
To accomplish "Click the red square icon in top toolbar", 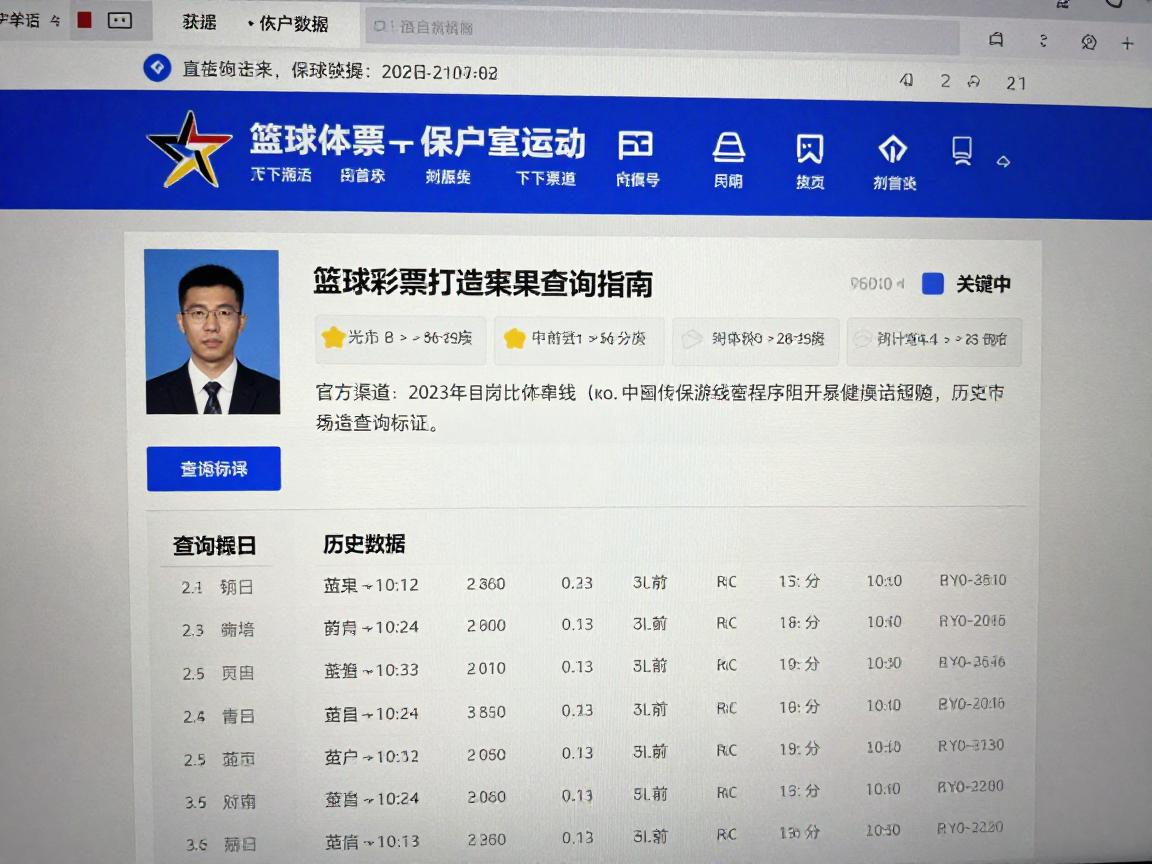I will tap(85, 19).
